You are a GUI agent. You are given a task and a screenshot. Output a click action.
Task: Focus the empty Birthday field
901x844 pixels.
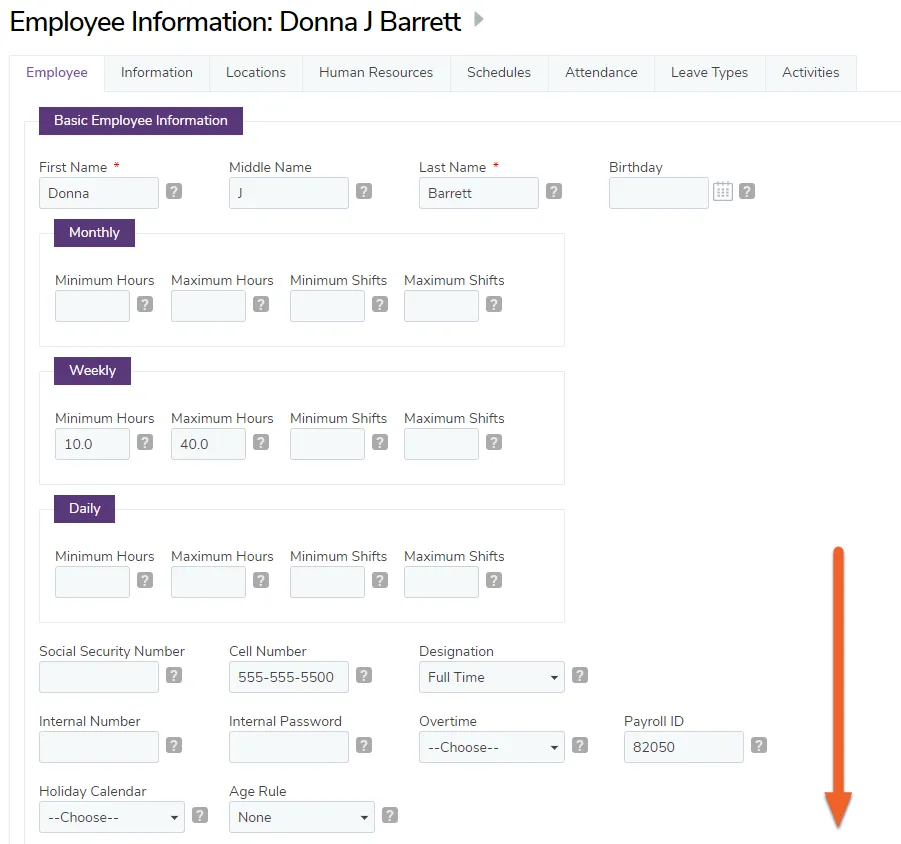coord(659,193)
